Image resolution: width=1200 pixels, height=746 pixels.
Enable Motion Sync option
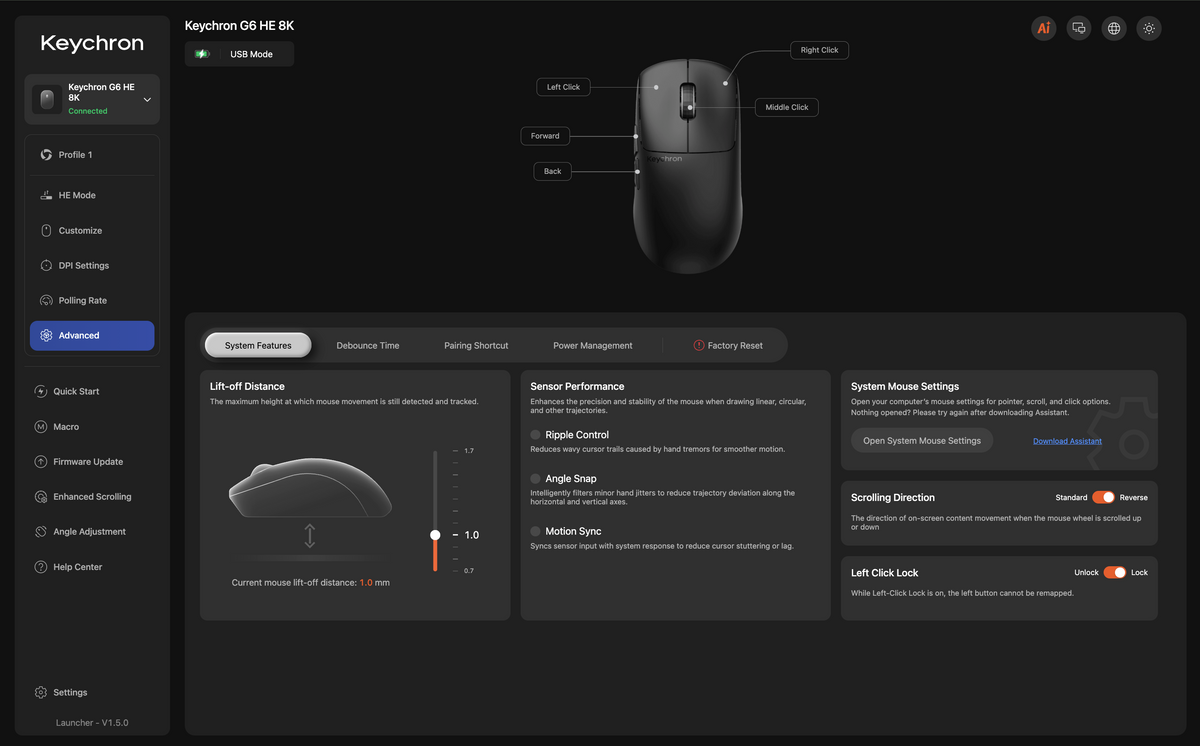[536, 531]
